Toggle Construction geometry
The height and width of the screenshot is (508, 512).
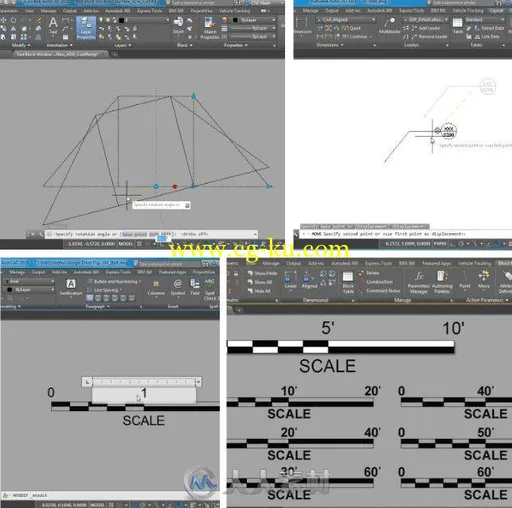pyautogui.click(x=376, y=282)
